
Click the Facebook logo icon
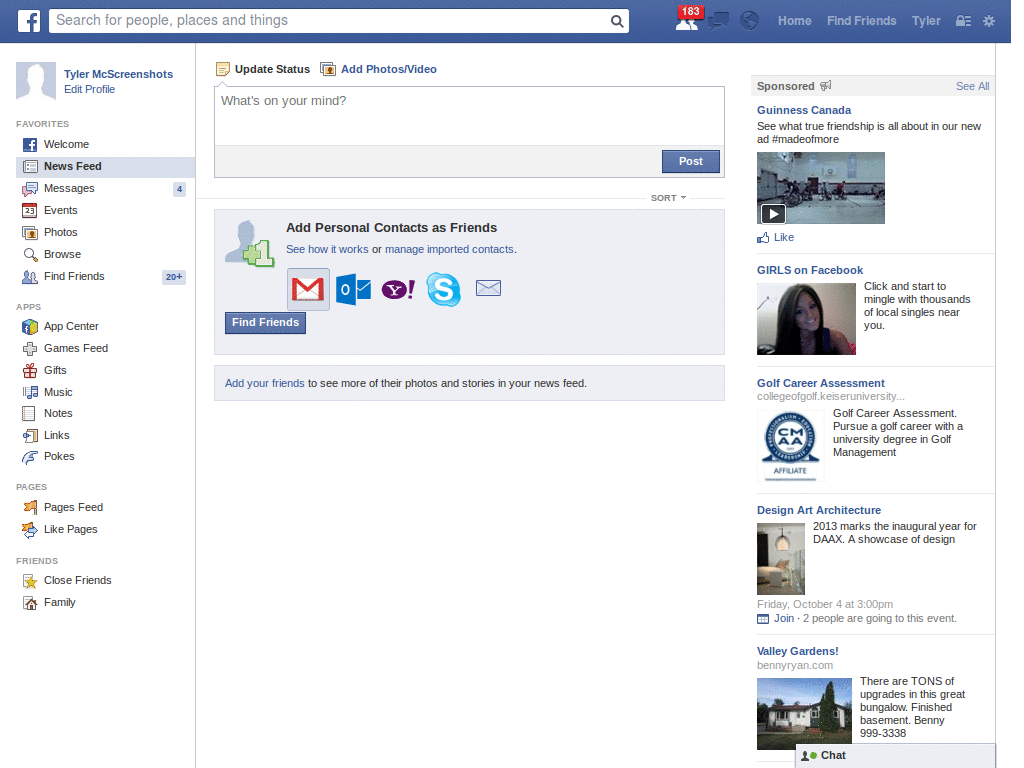click(x=29, y=21)
